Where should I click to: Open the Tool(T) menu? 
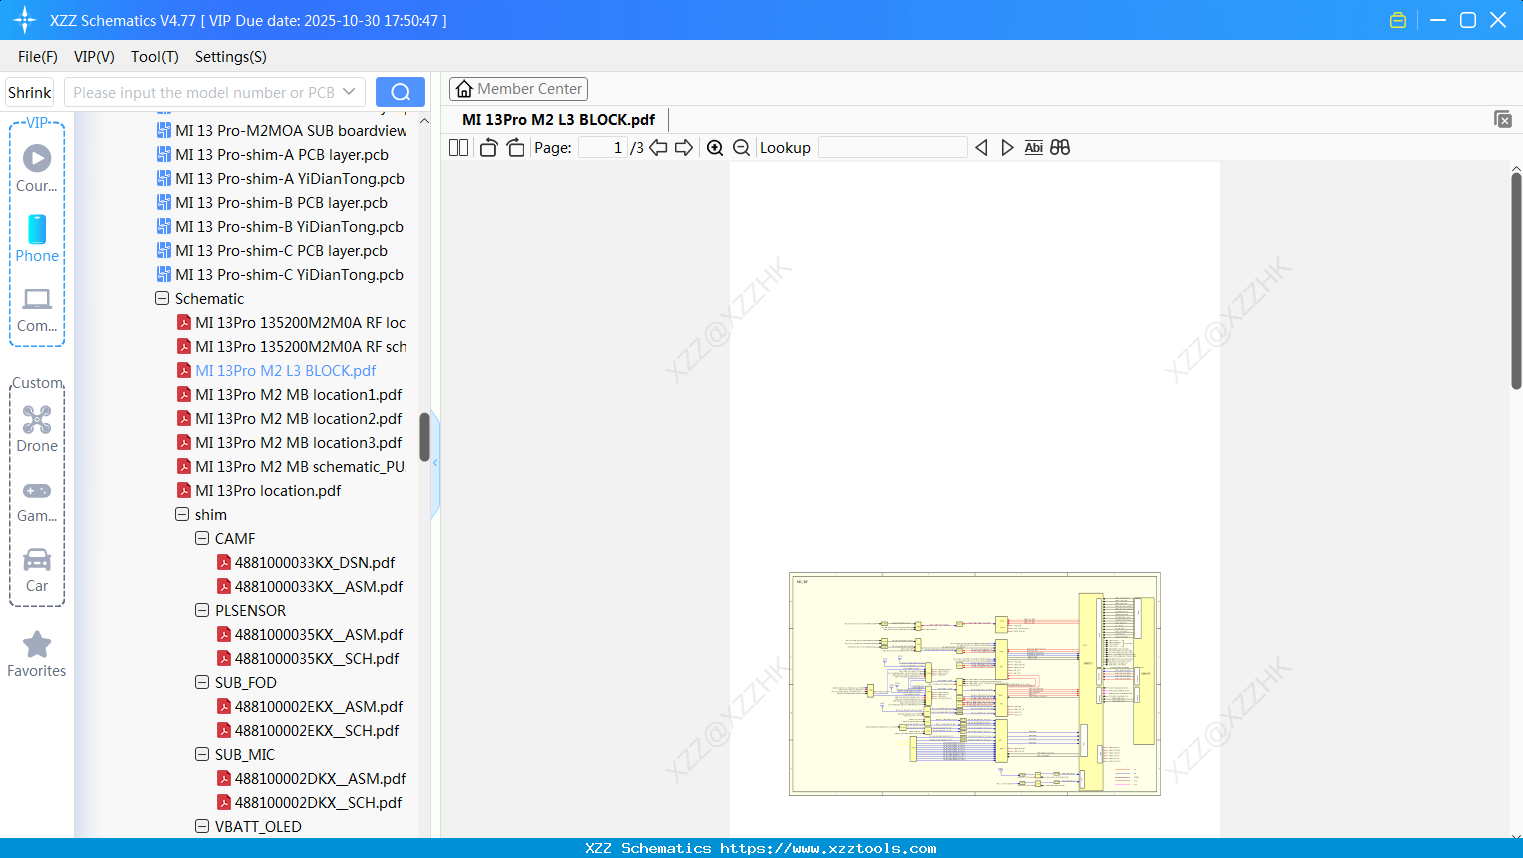[155, 57]
